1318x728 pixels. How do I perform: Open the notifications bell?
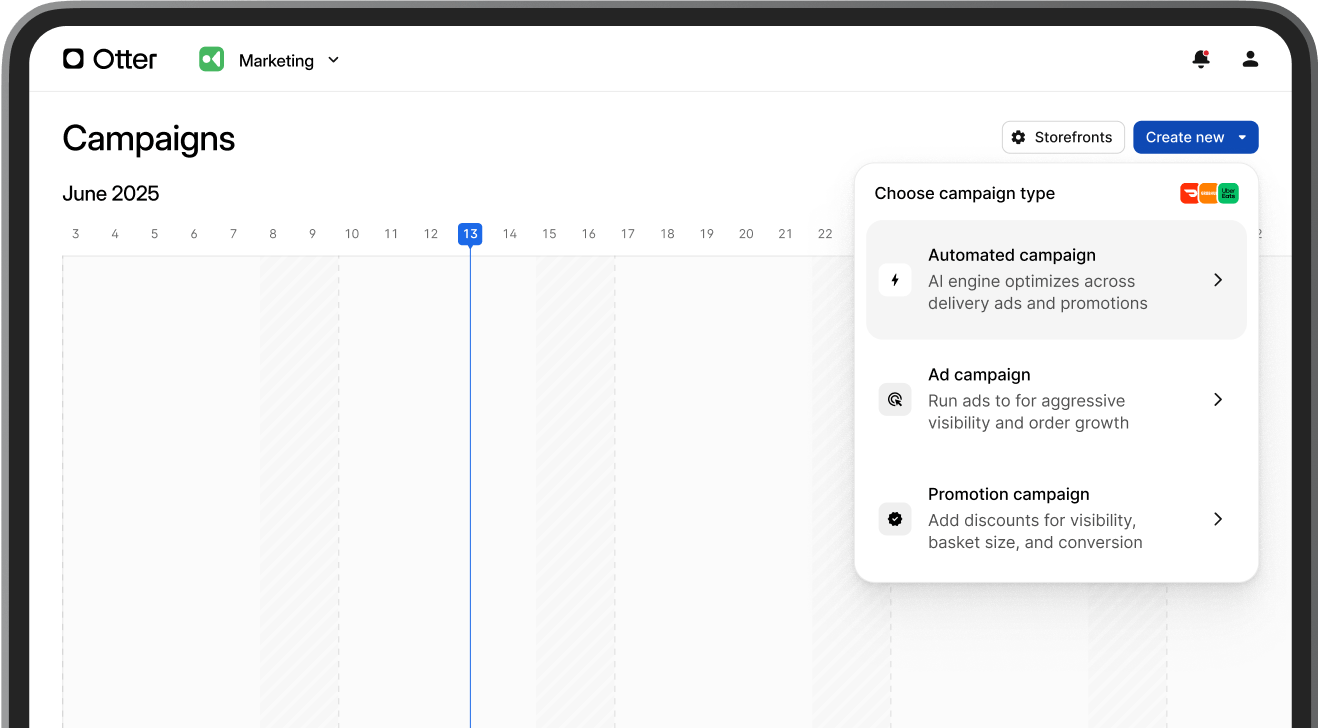pyautogui.click(x=1201, y=59)
